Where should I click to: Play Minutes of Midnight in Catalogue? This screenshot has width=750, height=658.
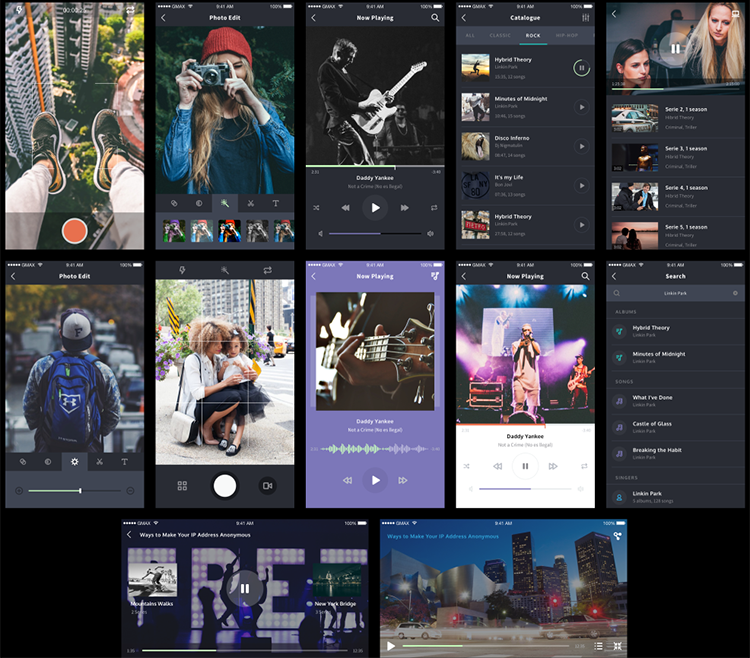[580, 107]
